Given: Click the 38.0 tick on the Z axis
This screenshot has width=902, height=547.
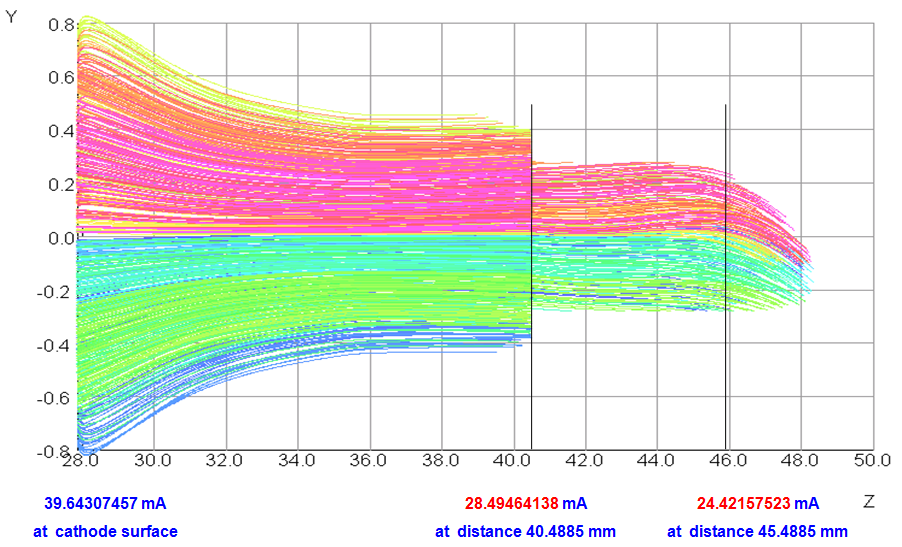Looking at the screenshot, I should pyautogui.click(x=440, y=461).
